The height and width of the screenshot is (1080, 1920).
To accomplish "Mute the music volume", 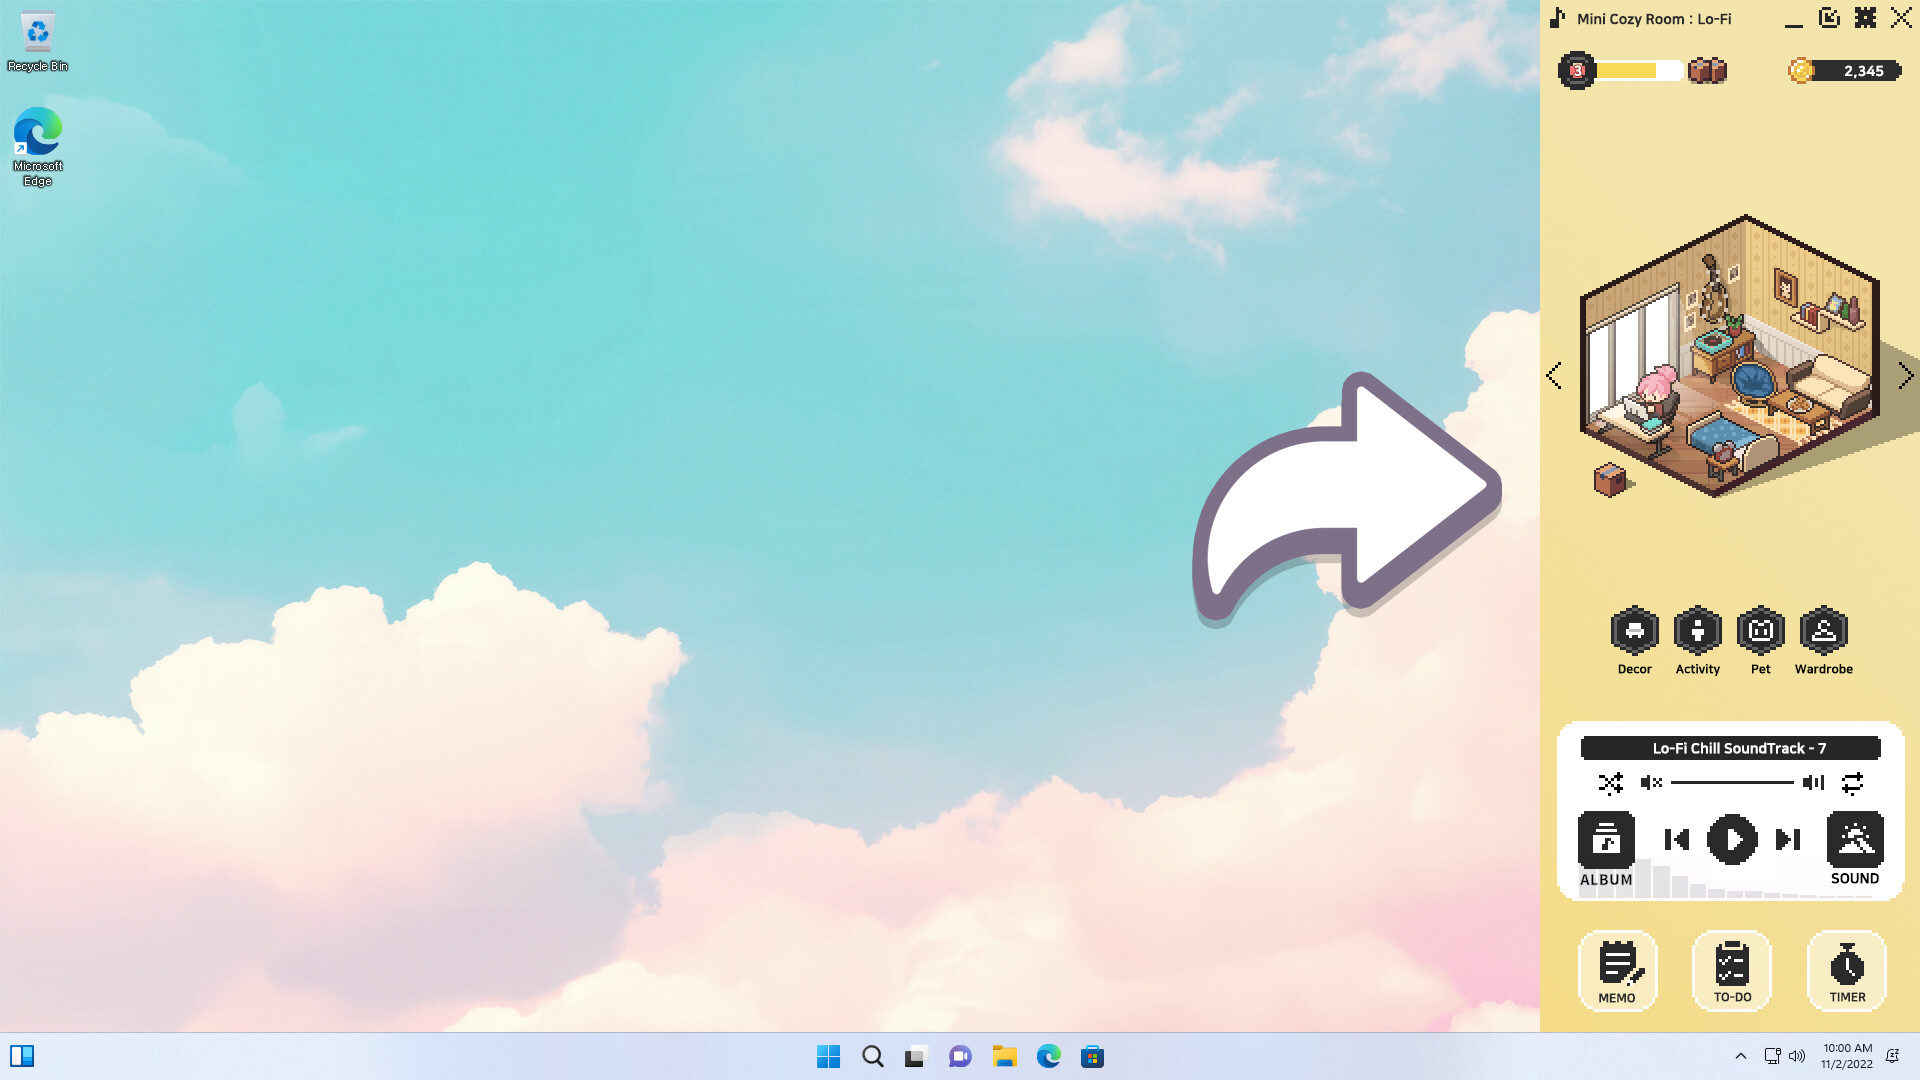I will coord(1651,783).
